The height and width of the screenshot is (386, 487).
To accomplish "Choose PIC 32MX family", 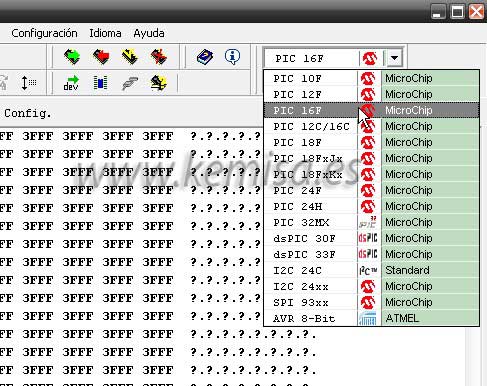I will pos(371,222).
